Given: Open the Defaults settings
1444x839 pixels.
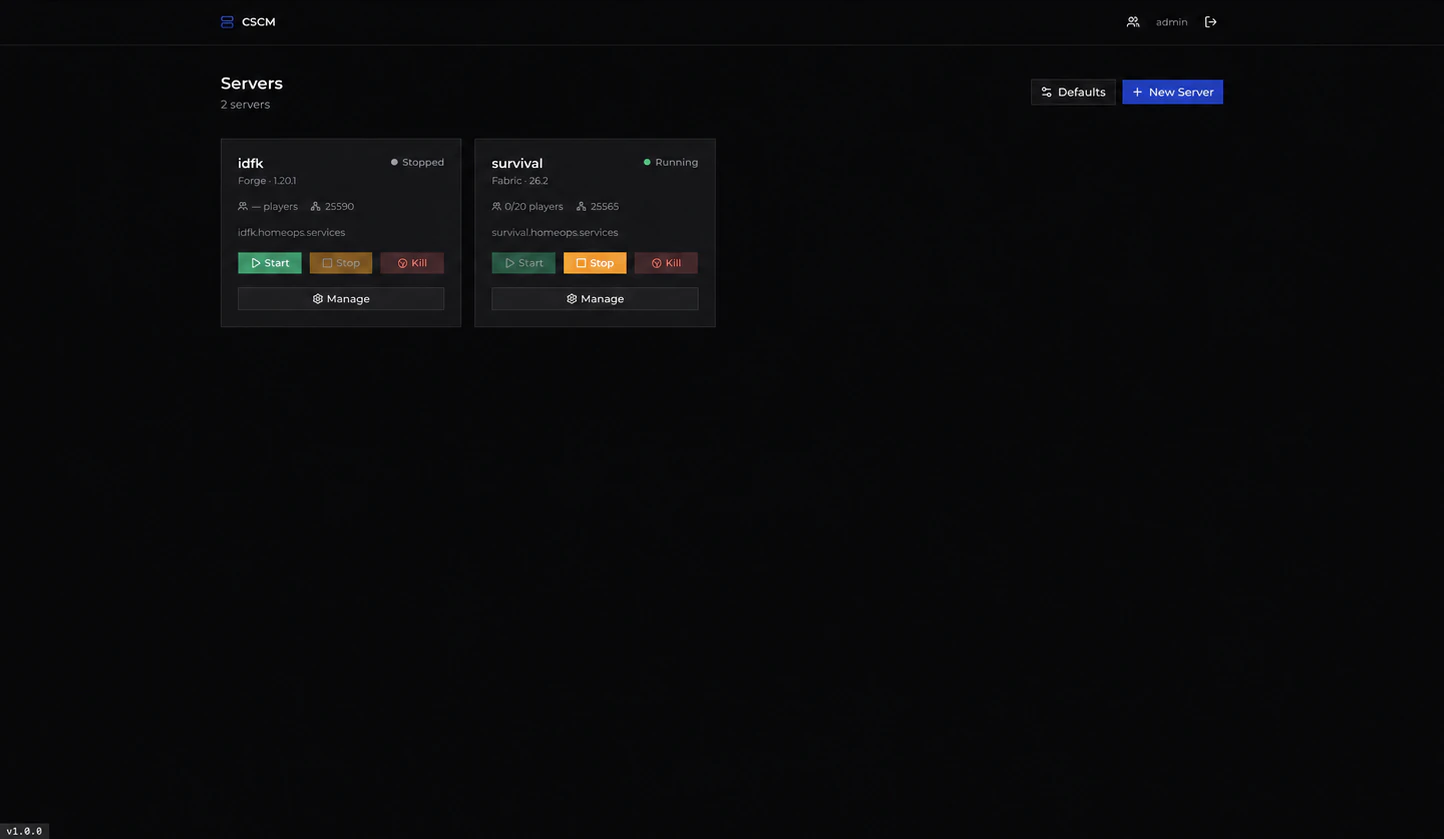Looking at the screenshot, I should 1073,92.
